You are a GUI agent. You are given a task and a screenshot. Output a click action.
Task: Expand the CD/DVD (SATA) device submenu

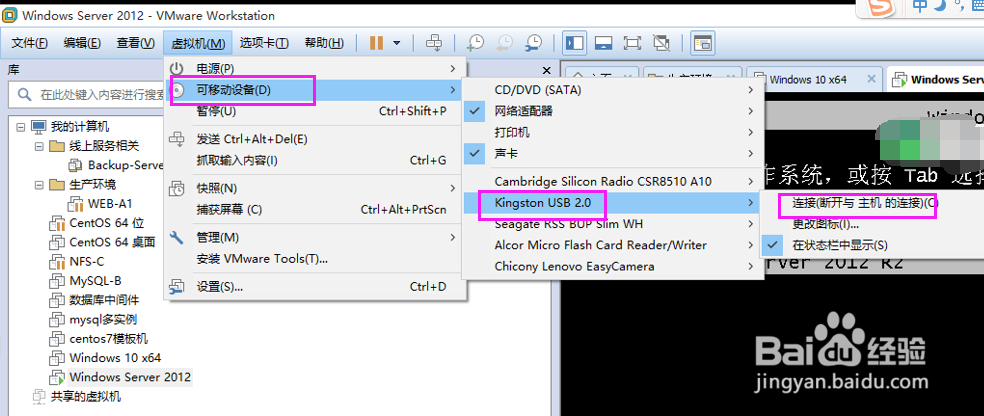(x=612, y=90)
